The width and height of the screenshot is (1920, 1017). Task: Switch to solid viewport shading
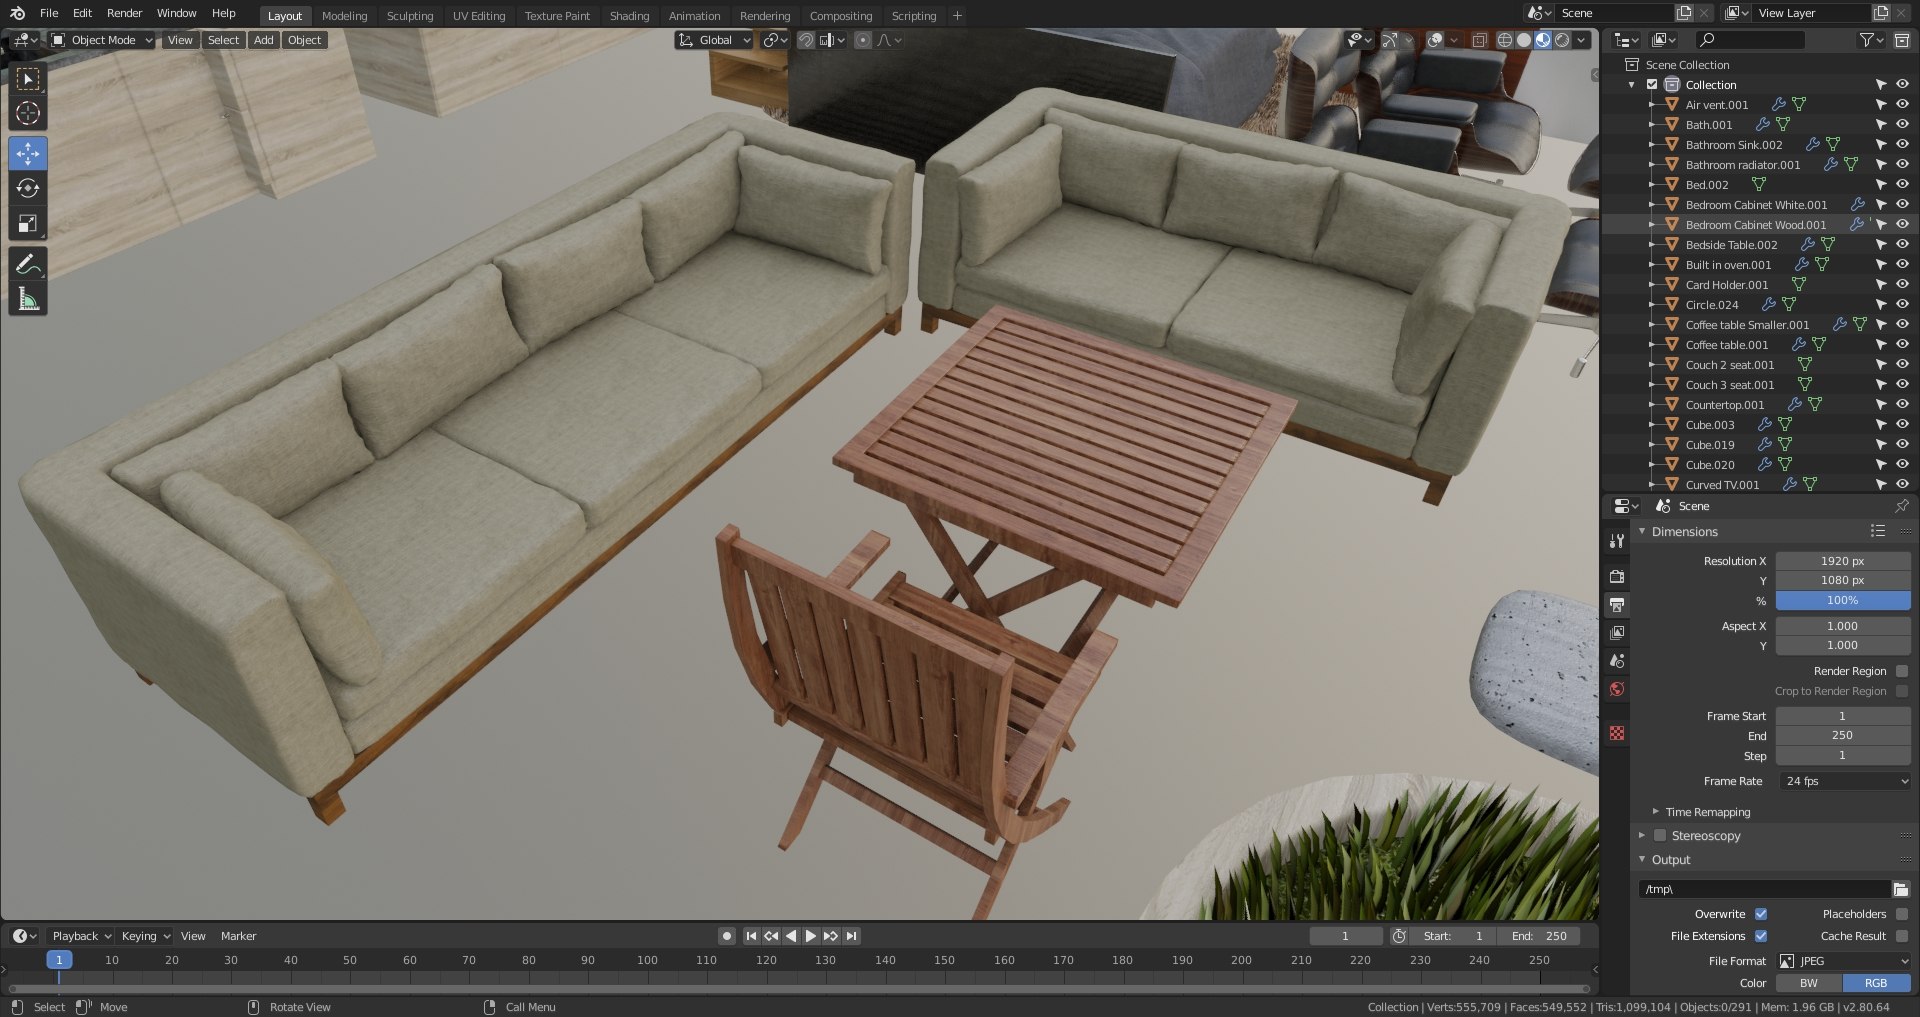(x=1524, y=40)
